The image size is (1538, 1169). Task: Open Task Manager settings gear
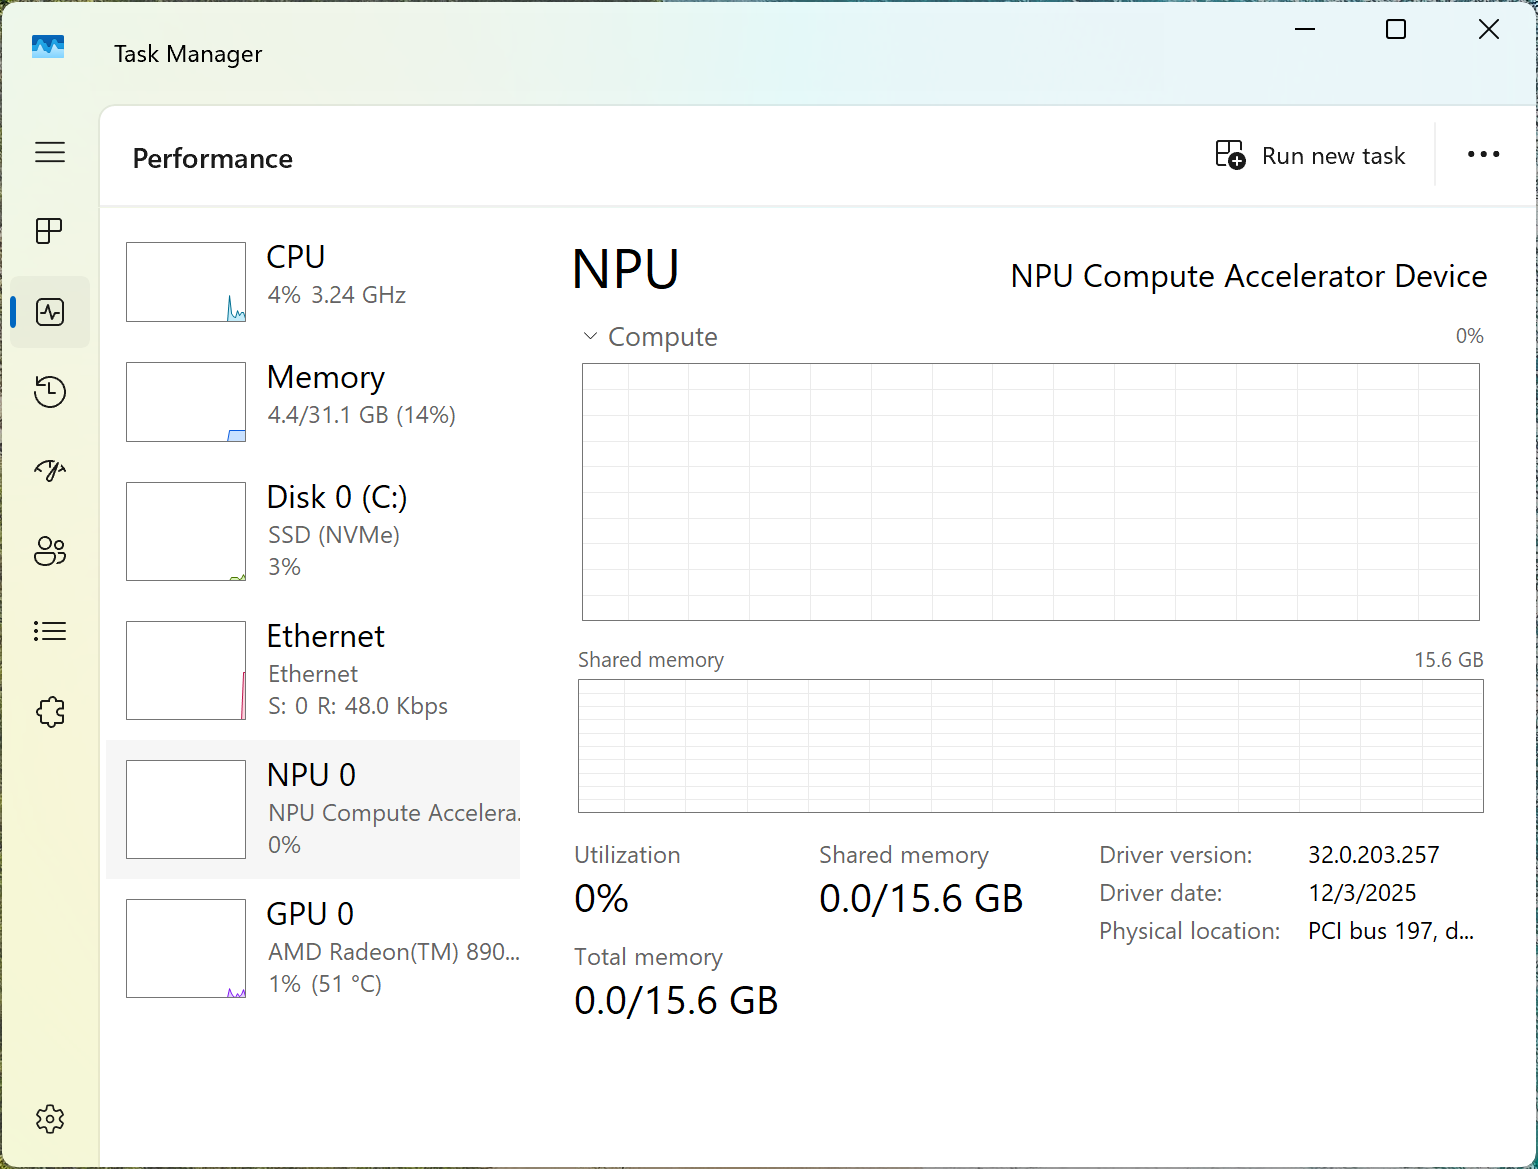pos(50,1119)
